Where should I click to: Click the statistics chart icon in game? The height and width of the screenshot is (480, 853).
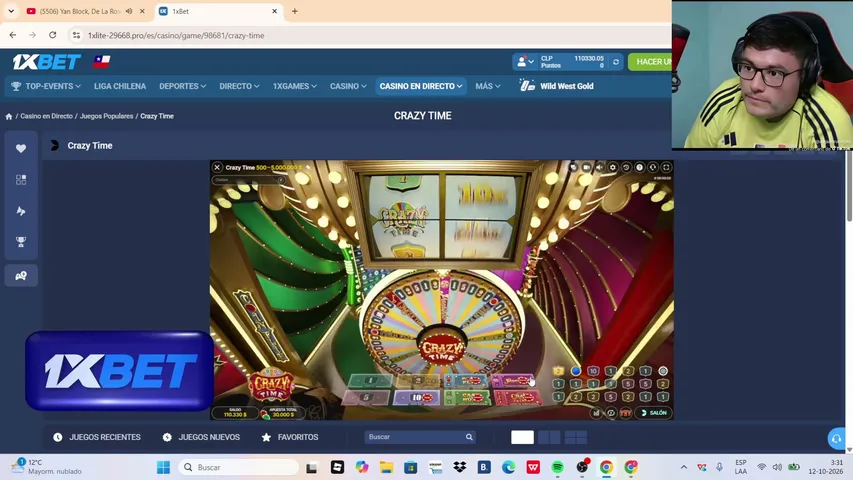[x=596, y=413]
